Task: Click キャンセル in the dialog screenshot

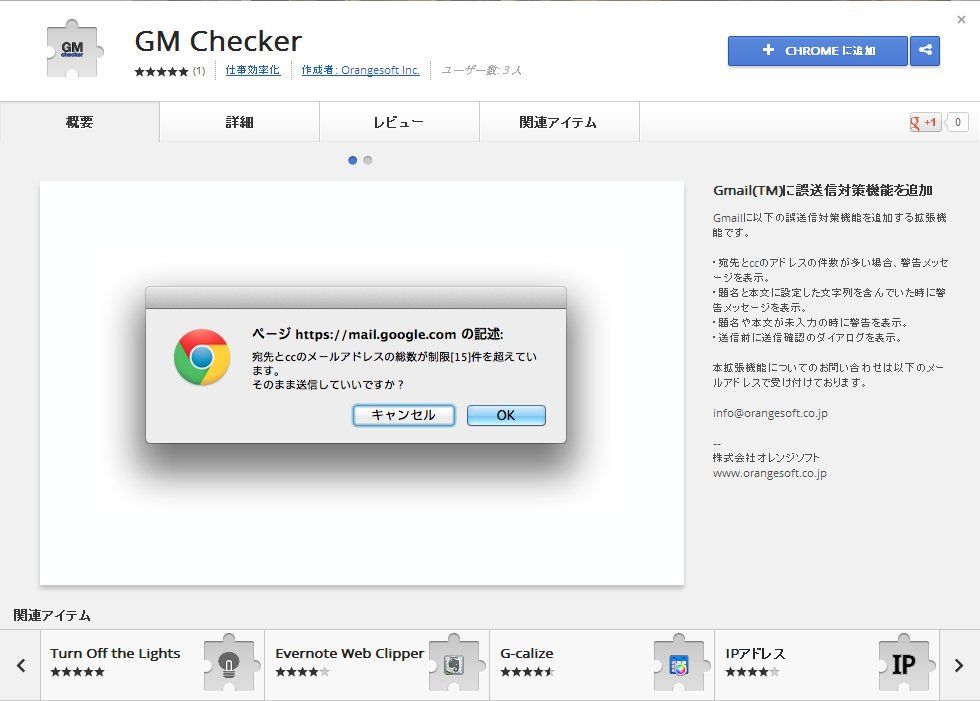Action: coord(404,415)
